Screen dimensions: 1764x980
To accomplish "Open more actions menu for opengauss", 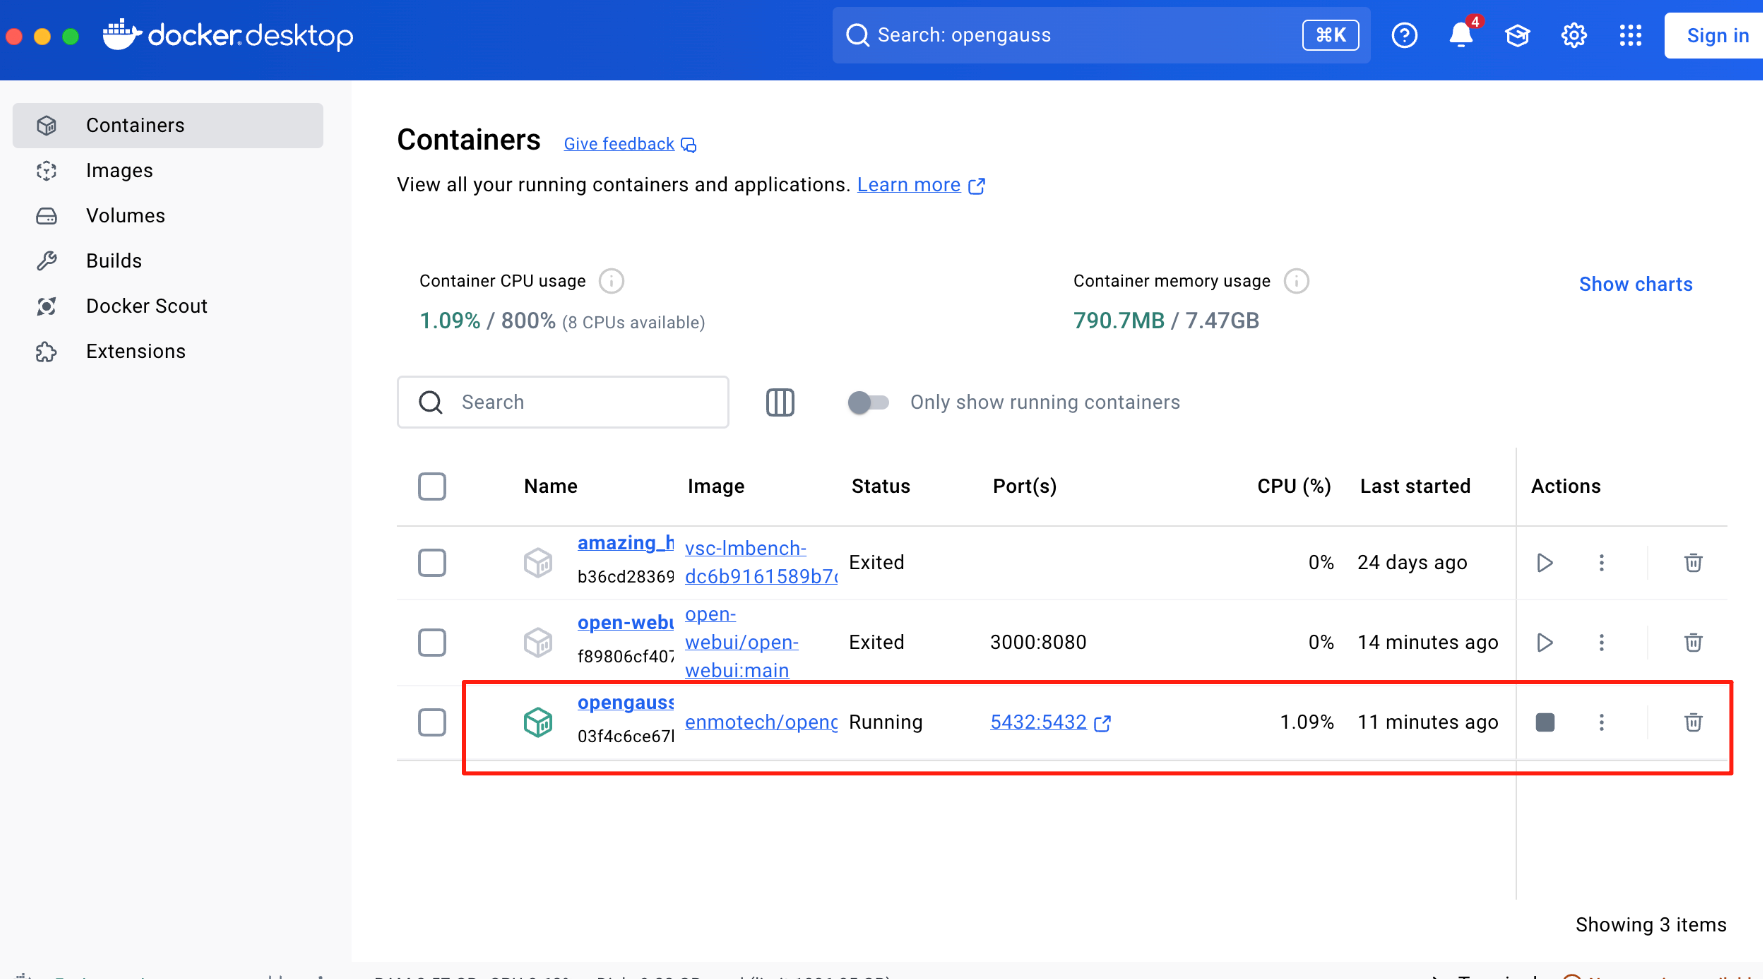I will (1601, 722).
